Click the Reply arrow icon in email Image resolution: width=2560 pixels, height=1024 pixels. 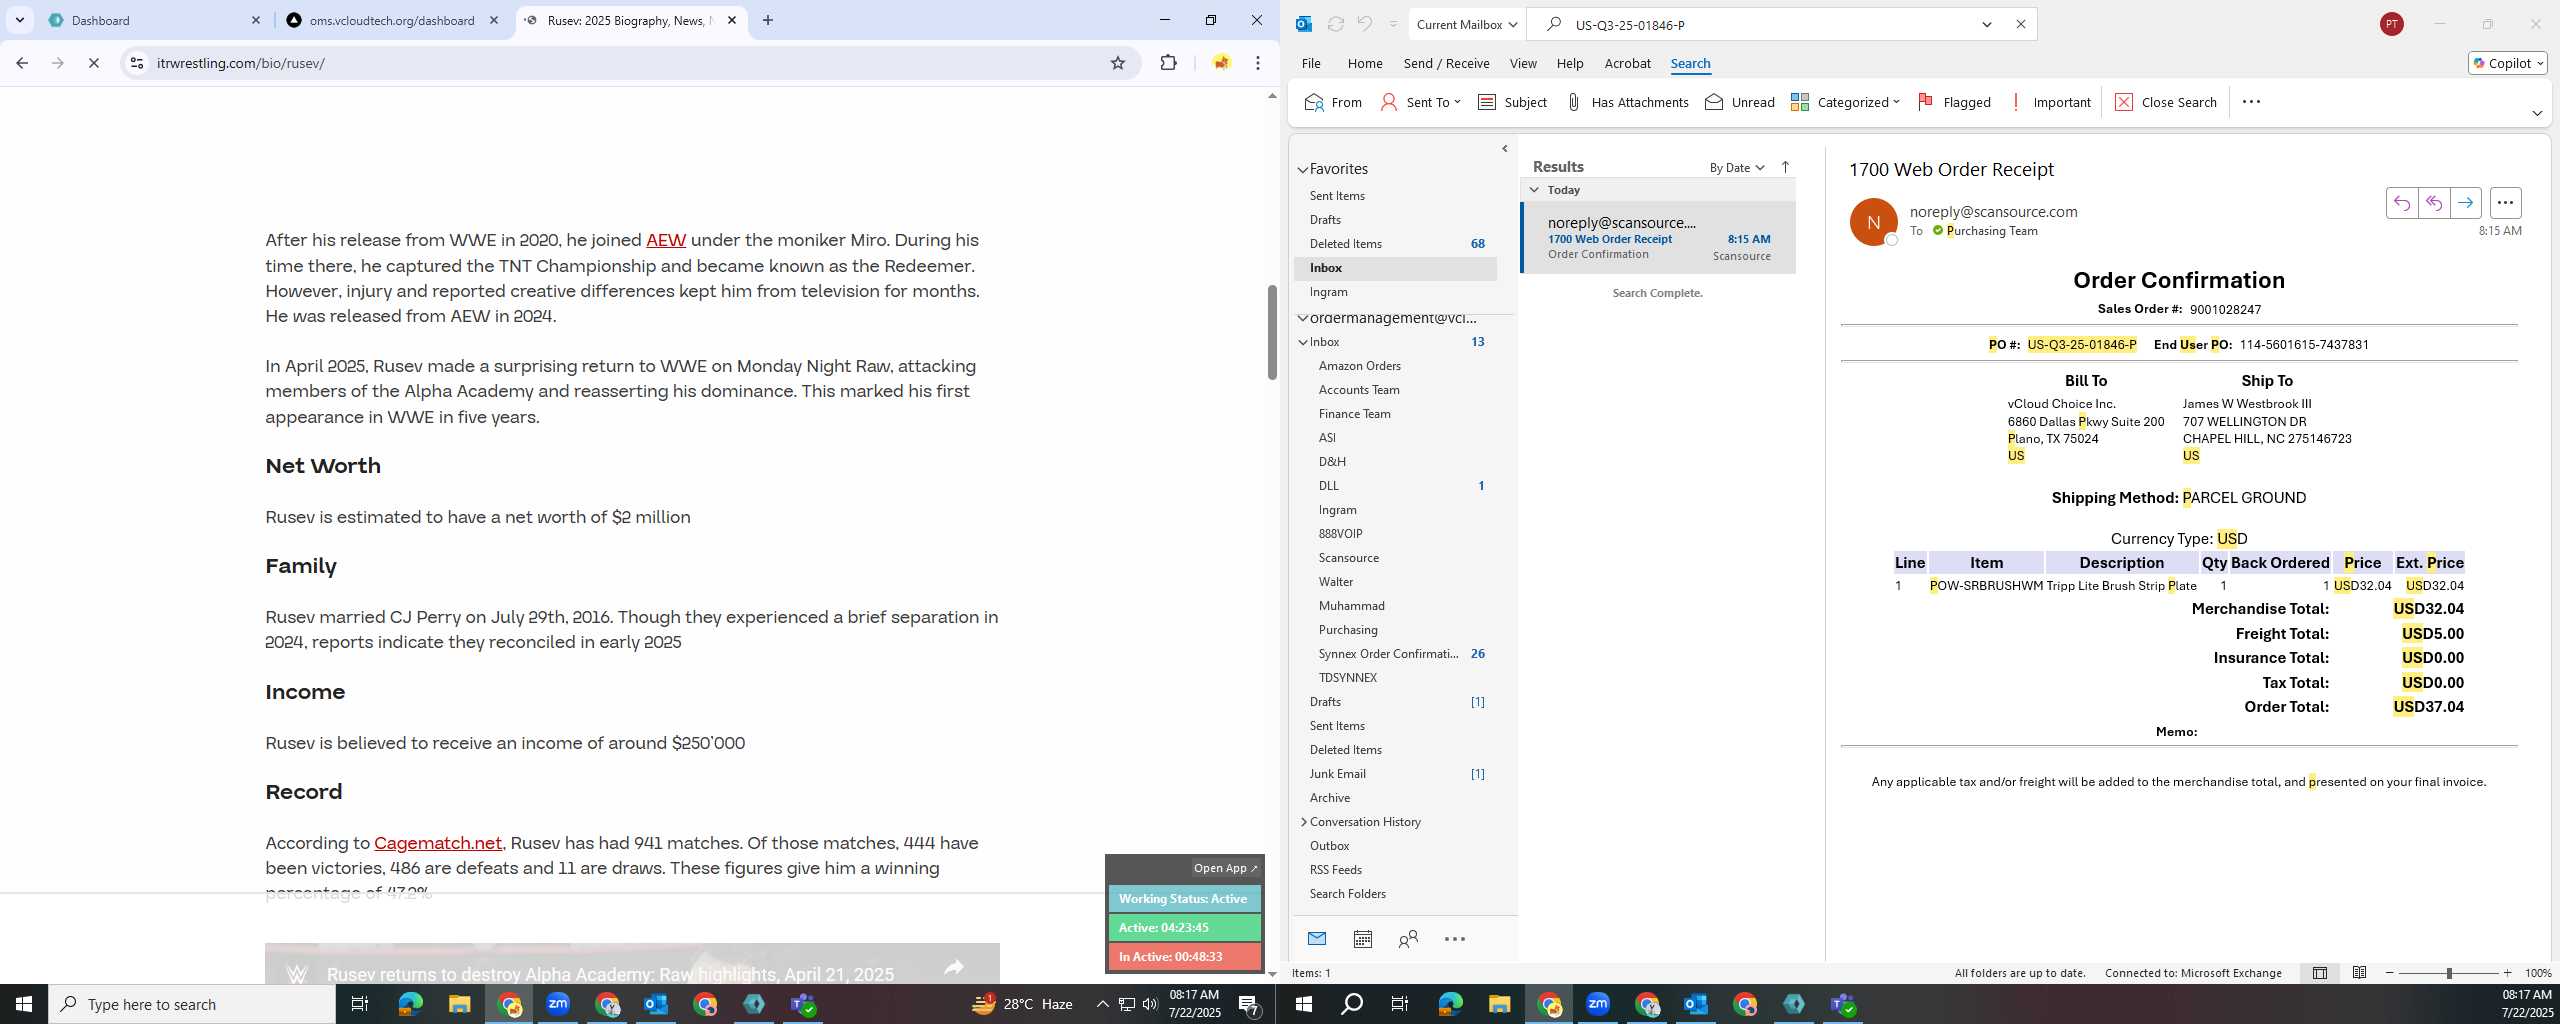coord(2402,203)
